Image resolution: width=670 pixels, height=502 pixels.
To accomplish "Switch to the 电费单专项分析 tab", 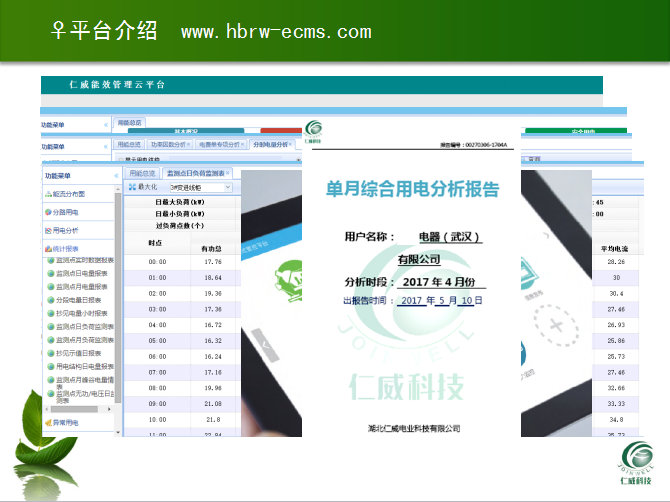I will (x=219, y=144).
